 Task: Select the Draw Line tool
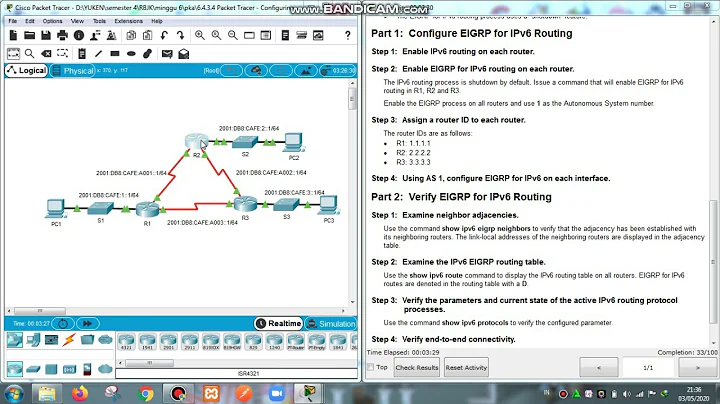point(98,54)
